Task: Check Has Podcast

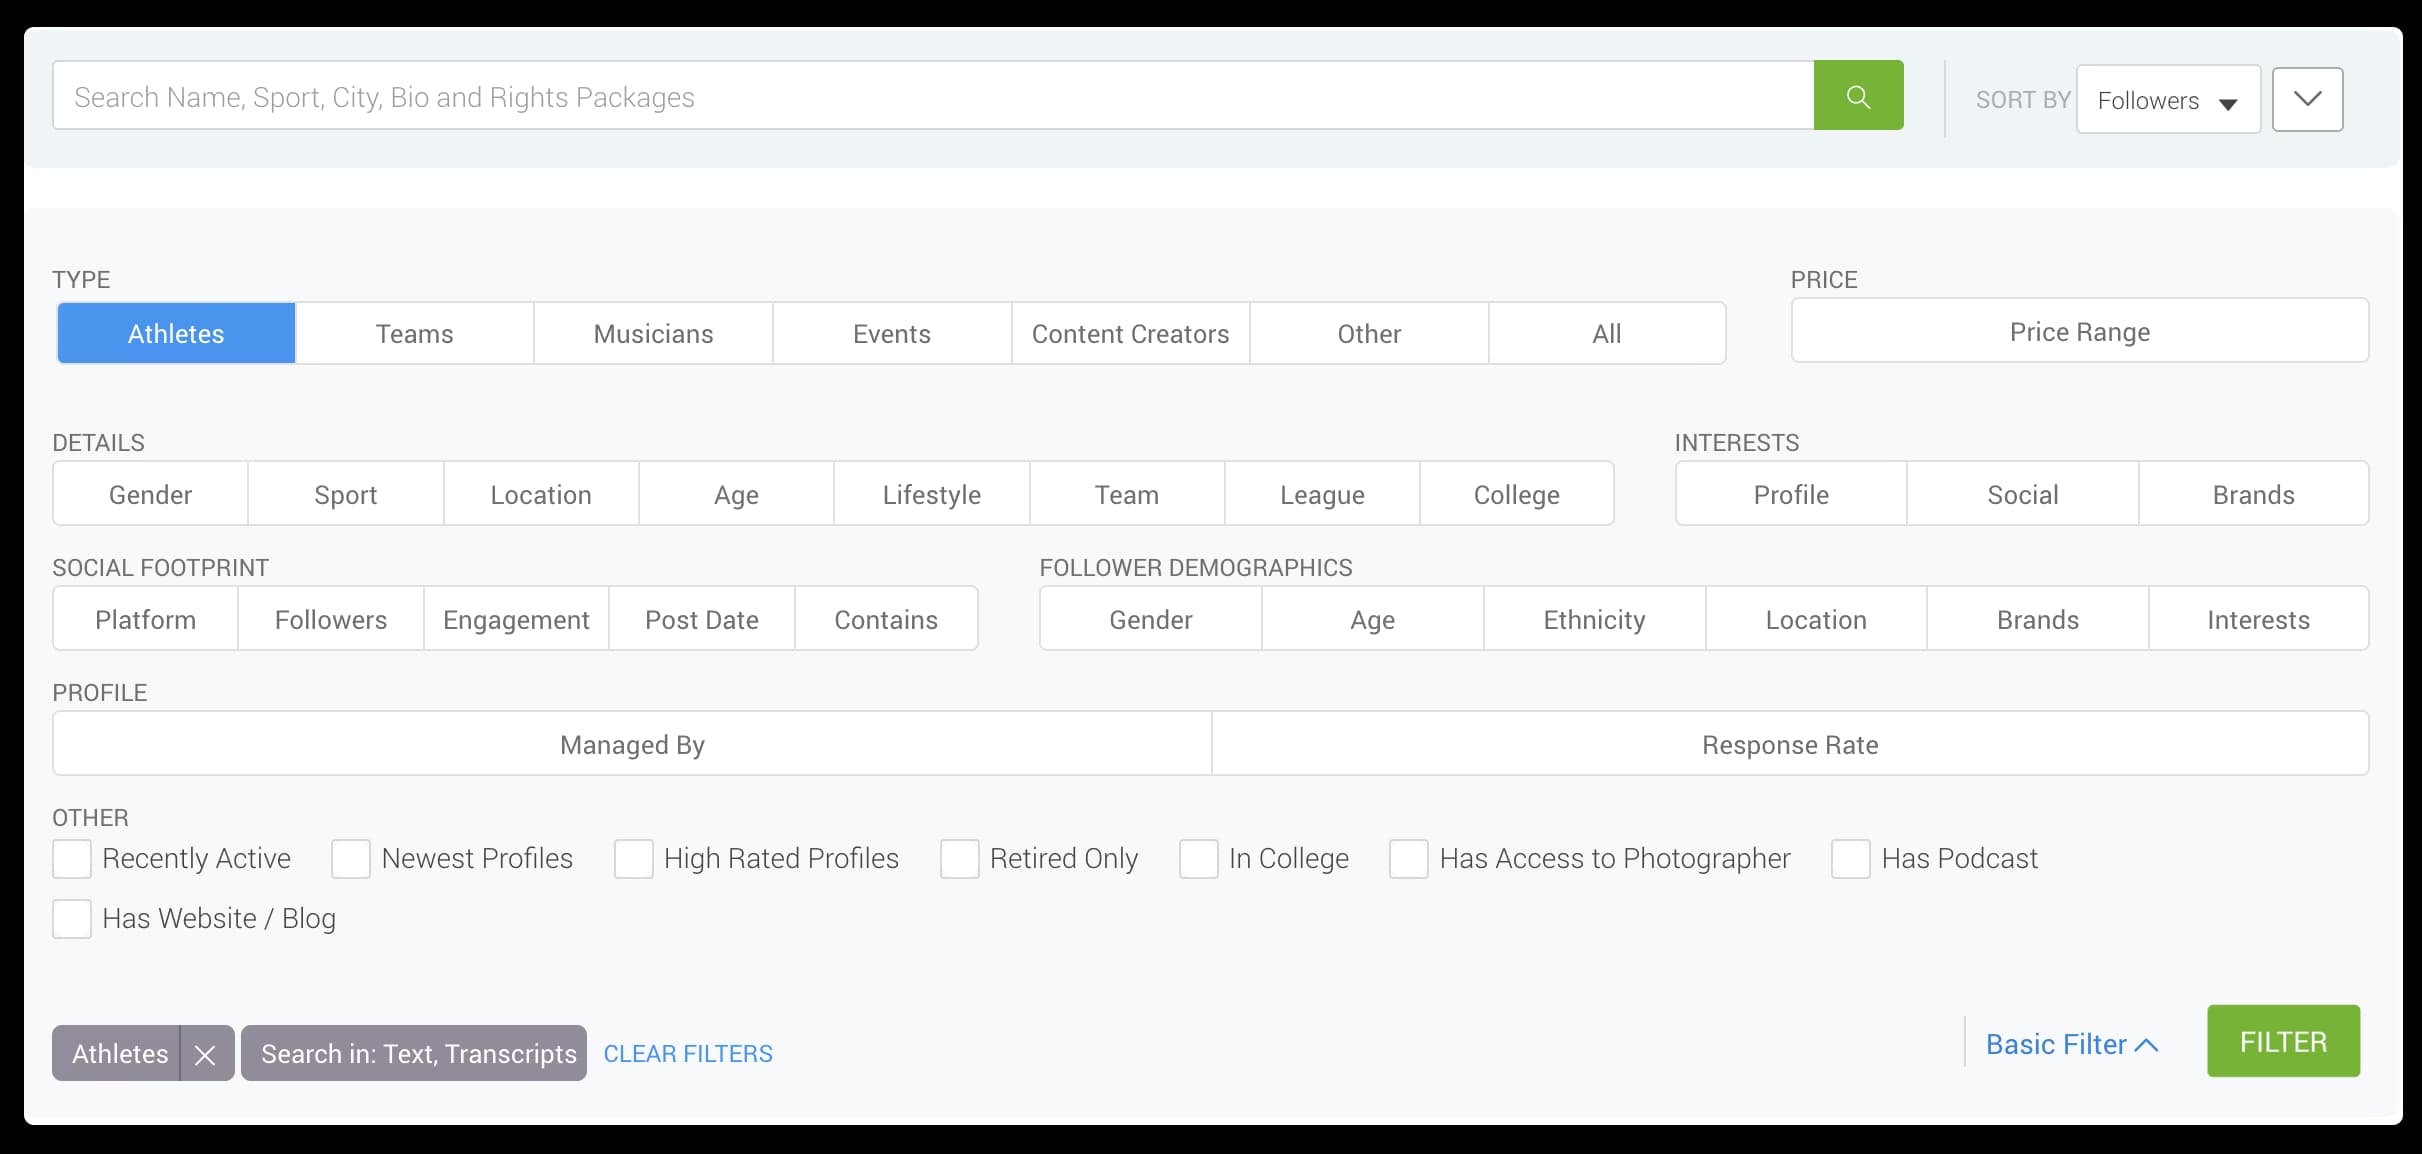Action: [1849, 858]
